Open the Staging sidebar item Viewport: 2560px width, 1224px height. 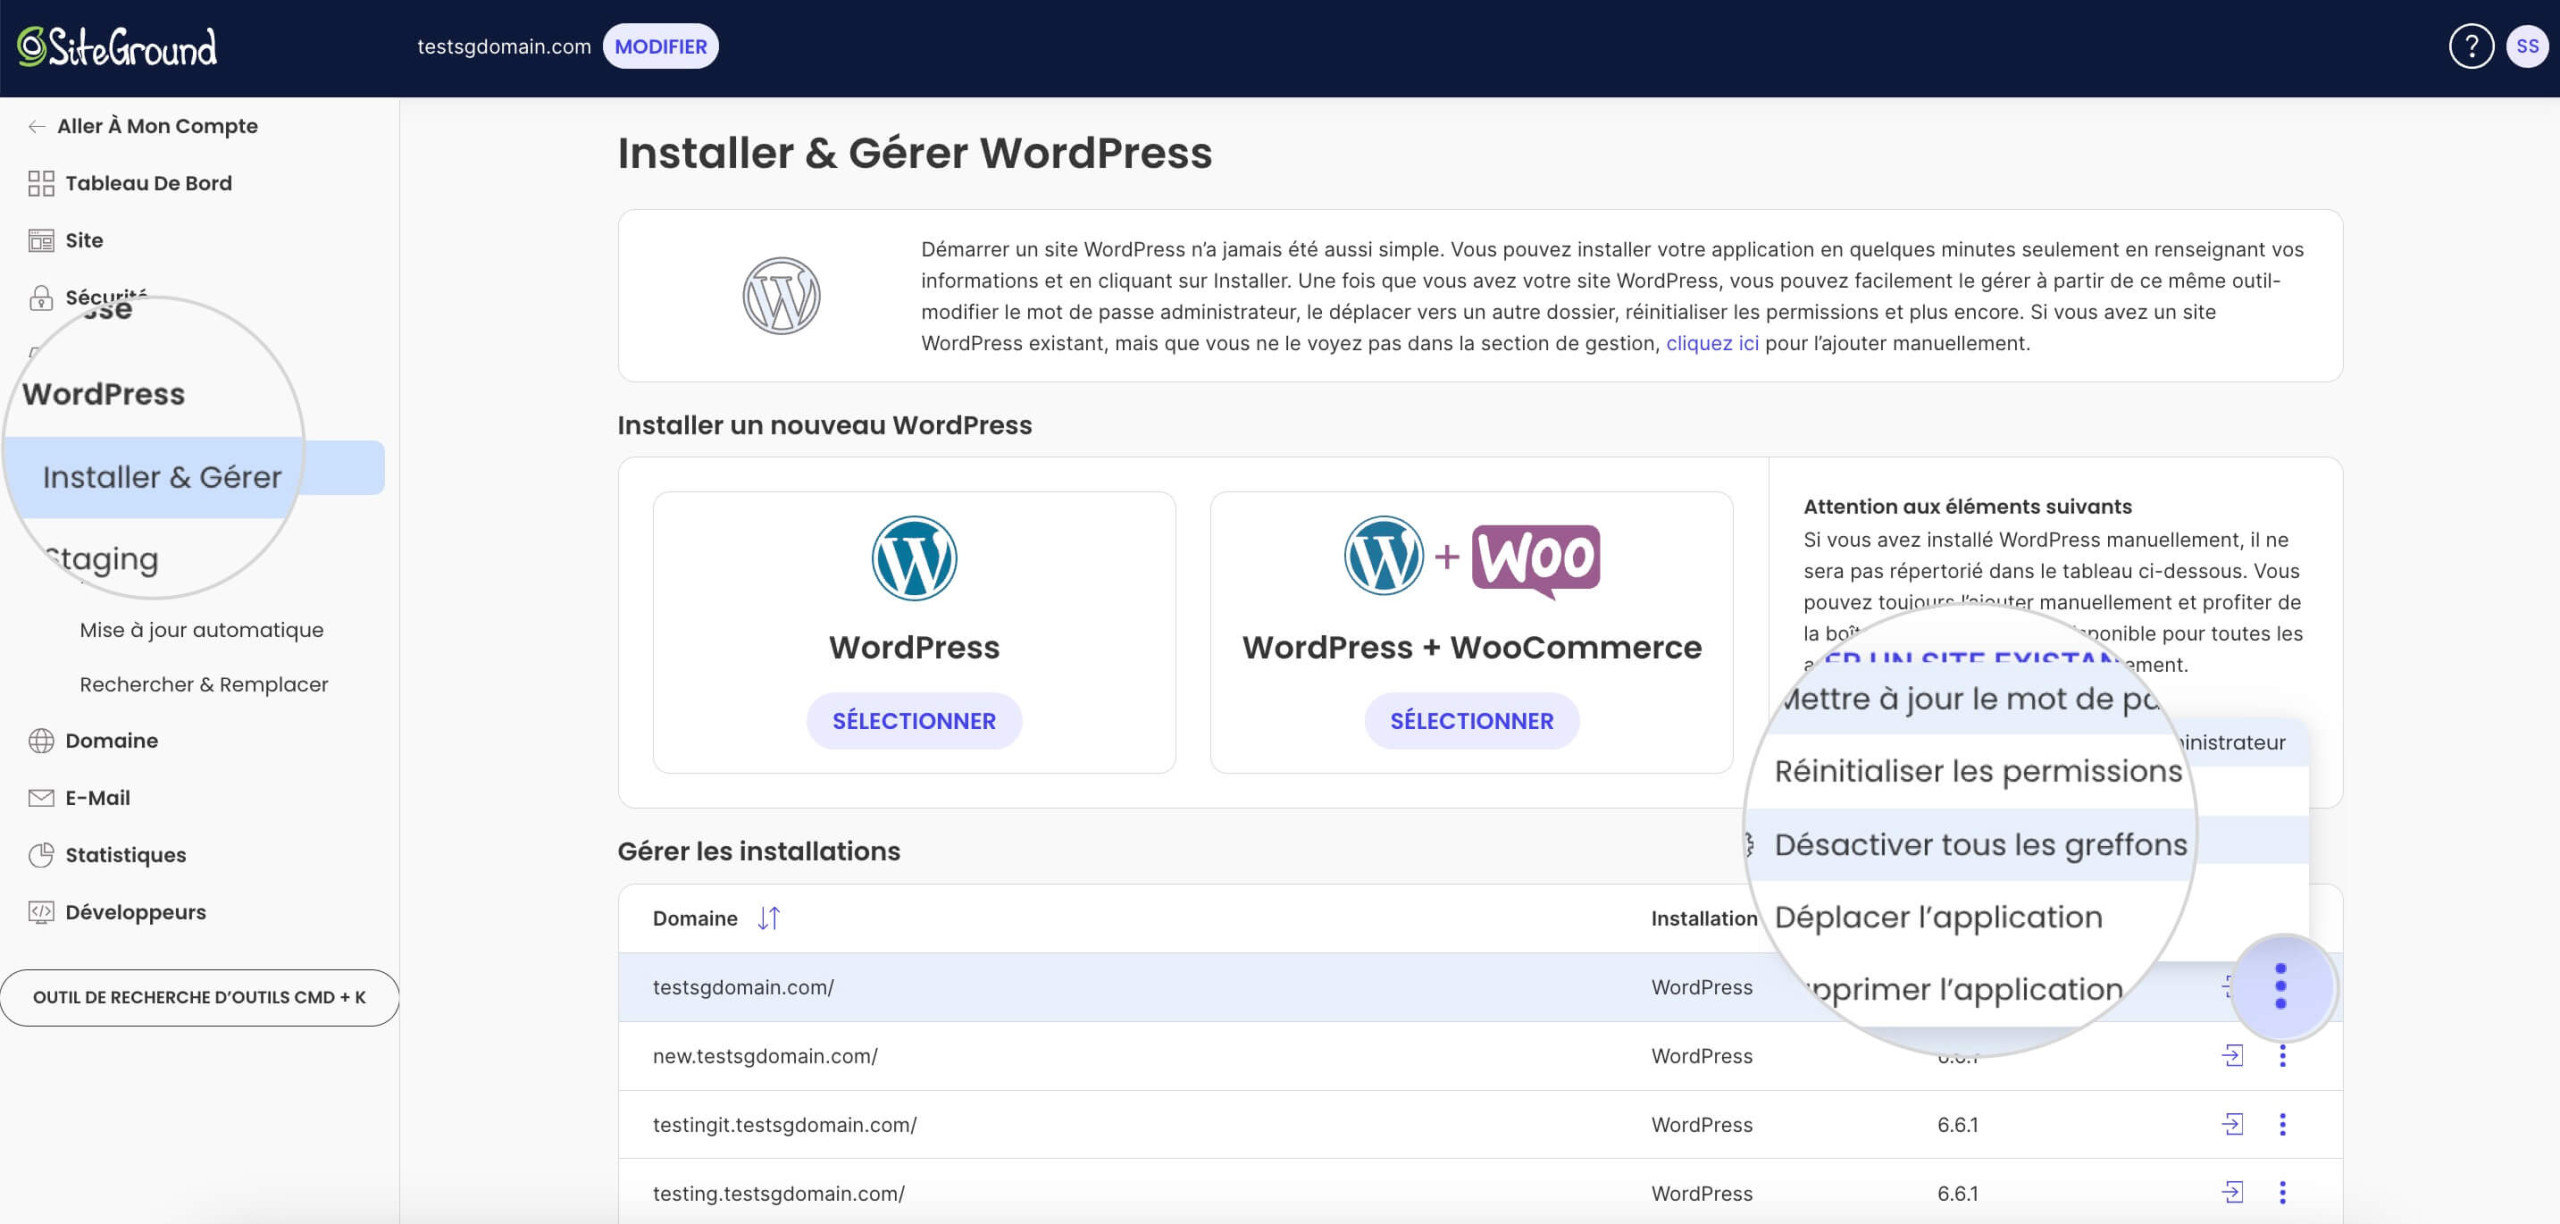(x=102, y=558)
